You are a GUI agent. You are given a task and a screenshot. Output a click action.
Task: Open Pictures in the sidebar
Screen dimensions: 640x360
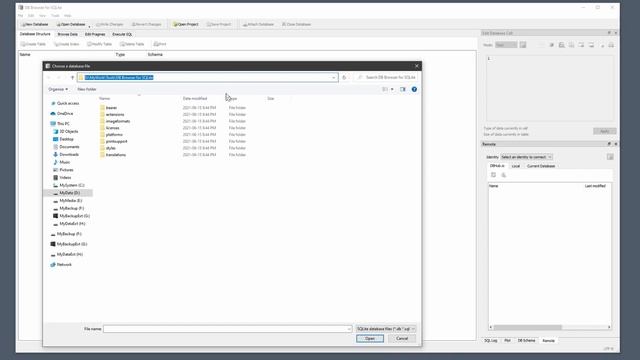pyautogui.click(x=66, y=170)
